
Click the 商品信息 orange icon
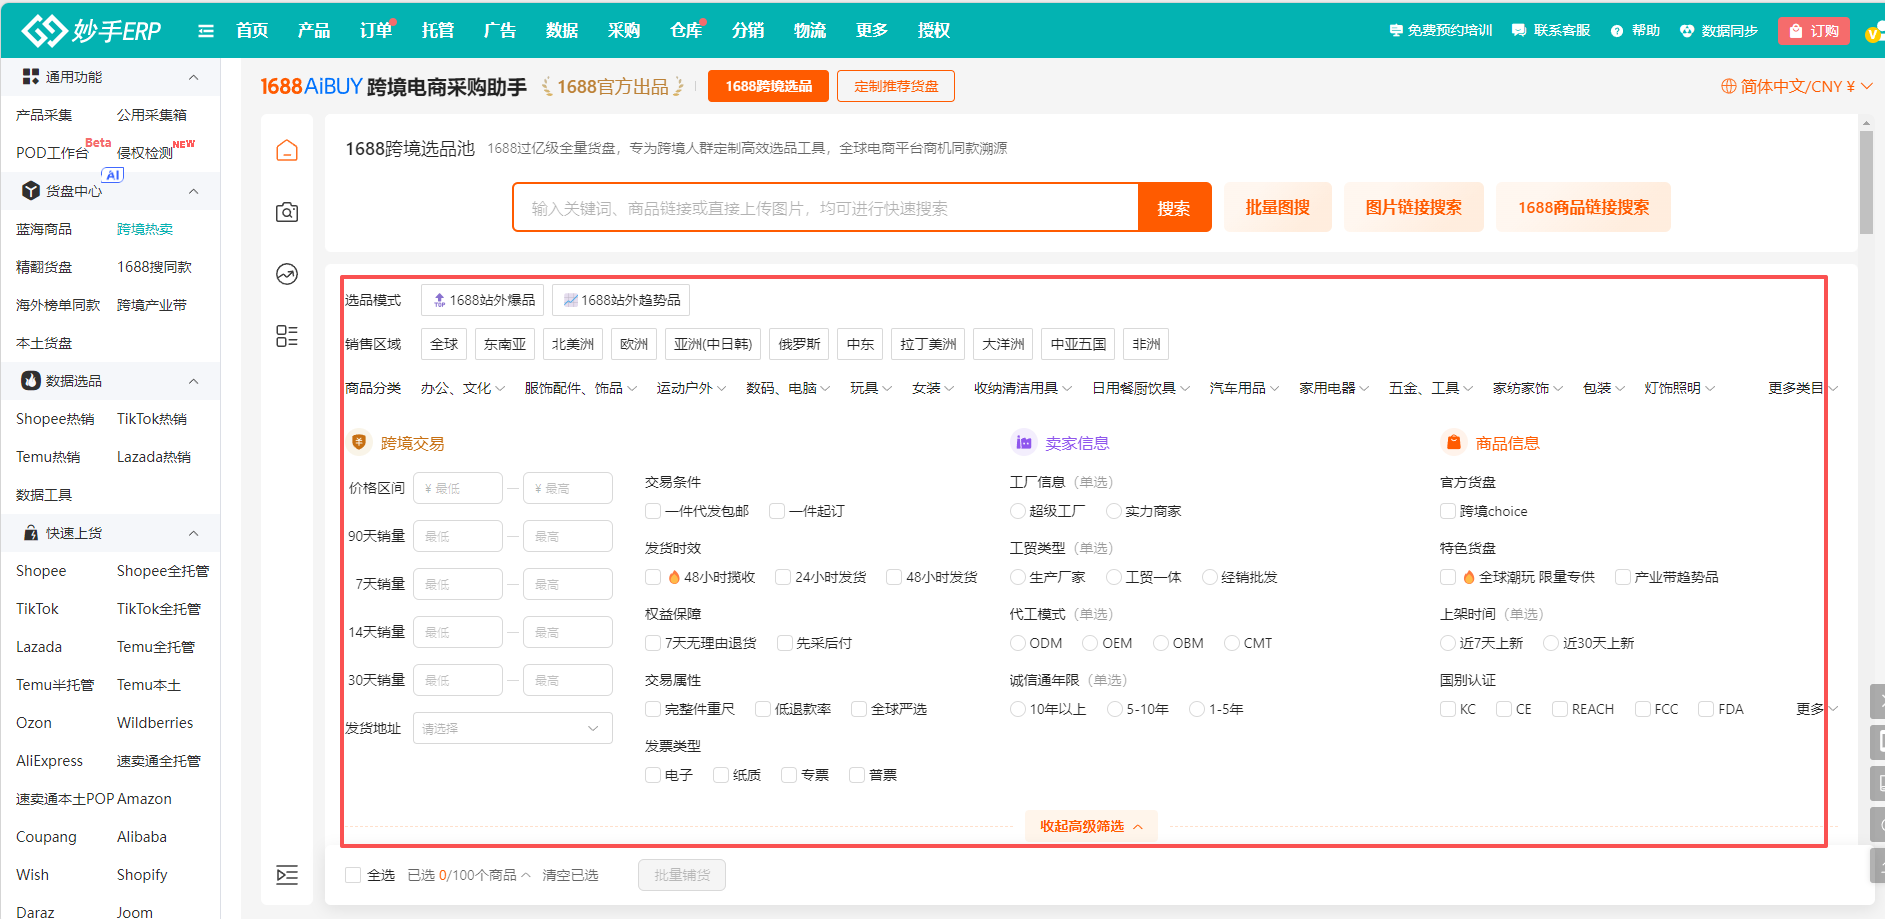pyautogui.click(x=1453, y=442)
